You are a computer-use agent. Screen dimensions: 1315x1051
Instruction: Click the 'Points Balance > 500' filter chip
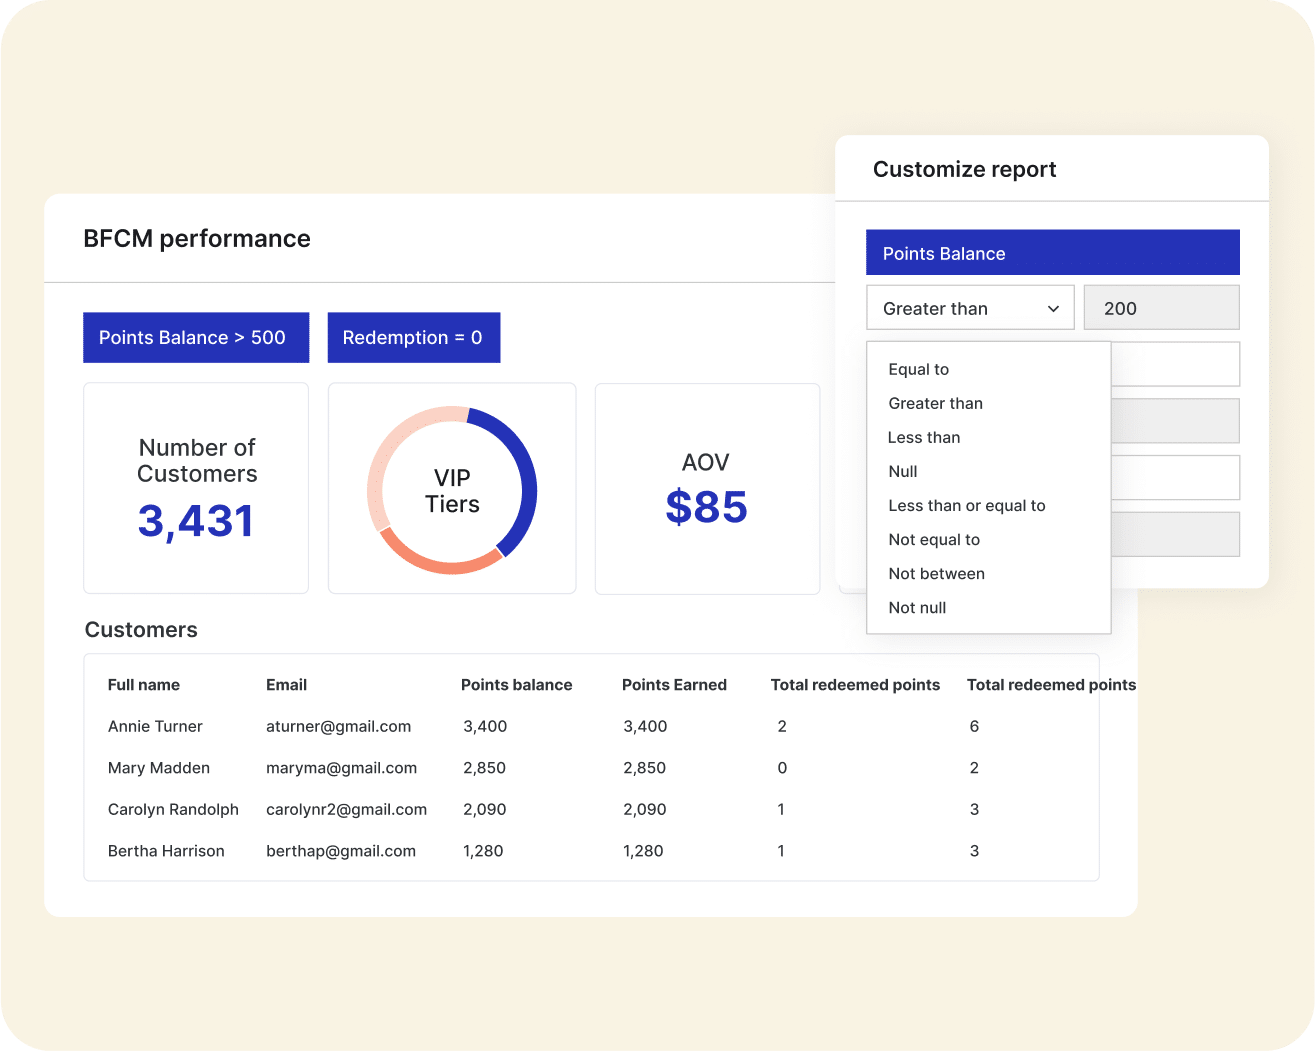point(195,338)
